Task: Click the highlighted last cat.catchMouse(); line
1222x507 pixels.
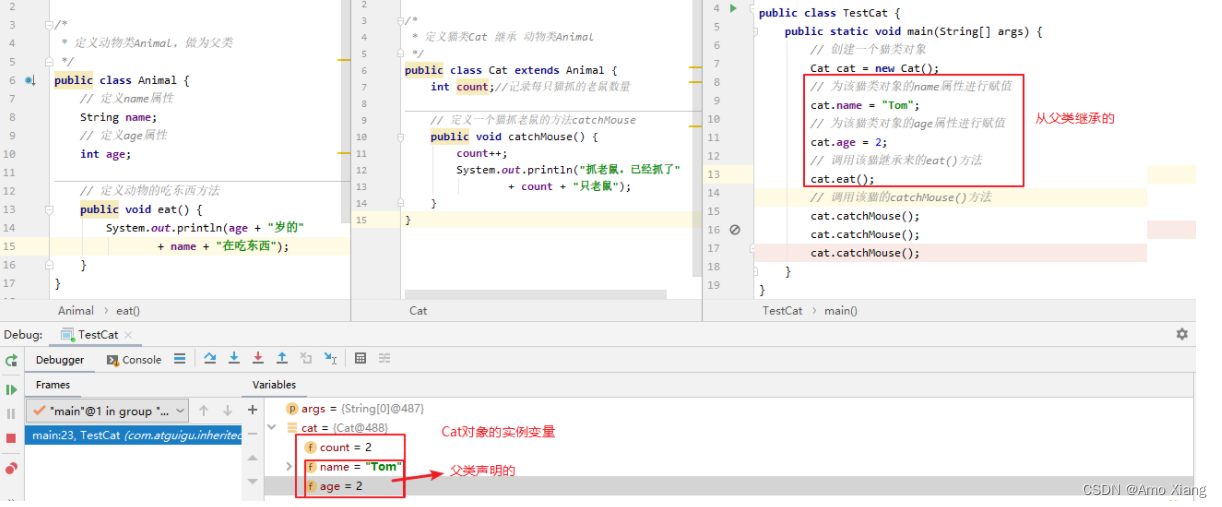Action: coord(865,253)
